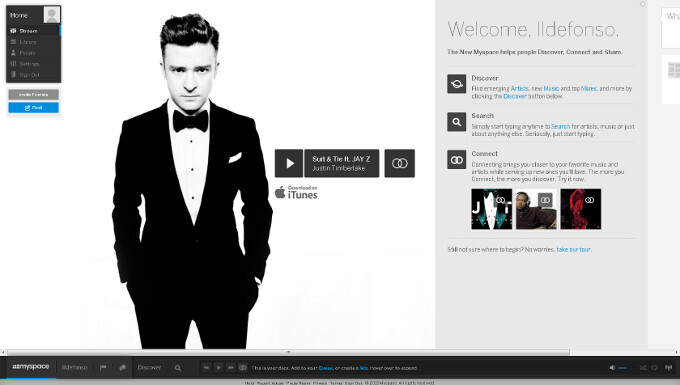
Task: Open People in the Home menu
Action: (33, 53)
